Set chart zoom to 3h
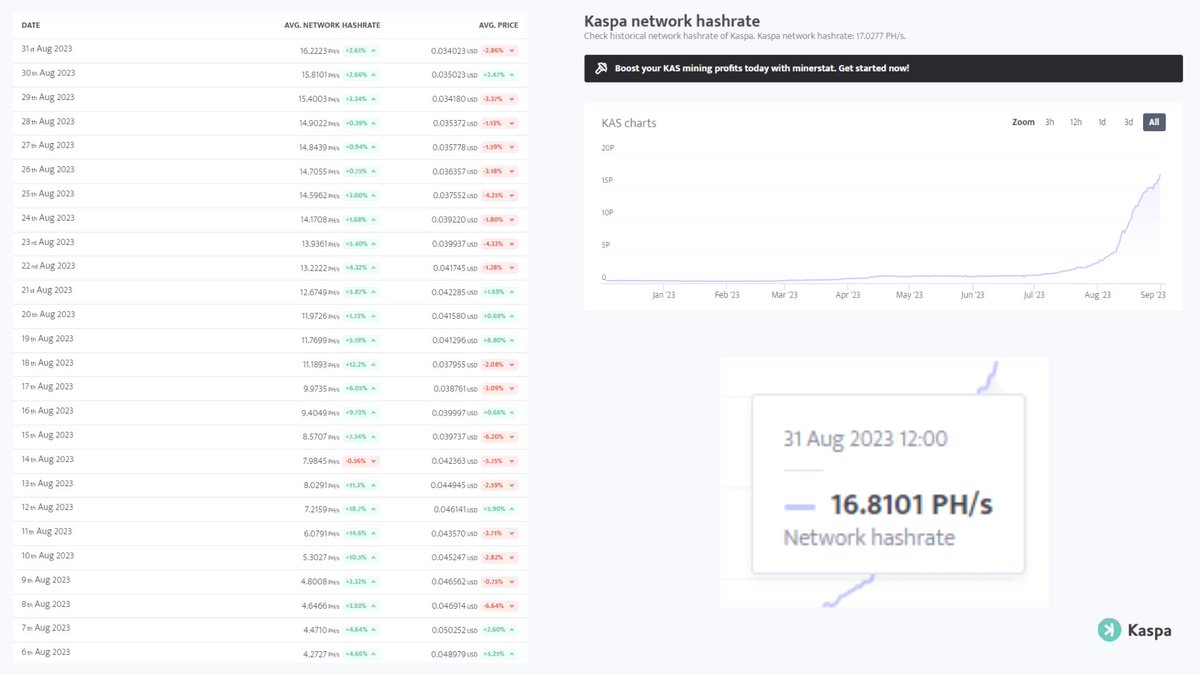The height and width of the screenshot is (675, 1200). [1050, 122]
